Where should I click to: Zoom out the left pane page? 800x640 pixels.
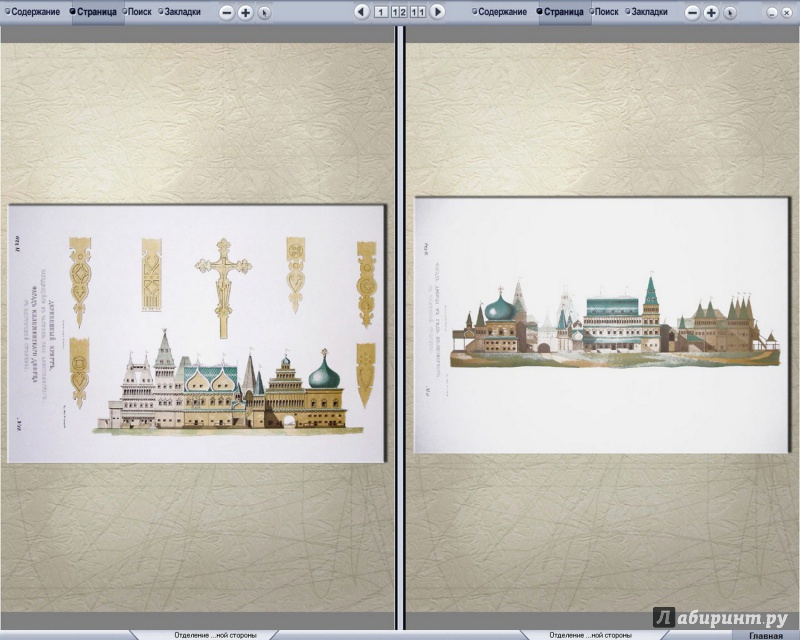pos(227,13)
